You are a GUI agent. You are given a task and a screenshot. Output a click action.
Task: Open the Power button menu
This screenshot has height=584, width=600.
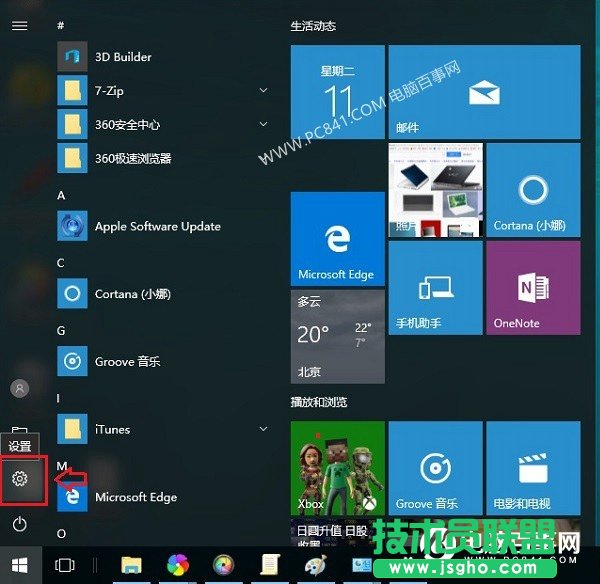point(20,524)
